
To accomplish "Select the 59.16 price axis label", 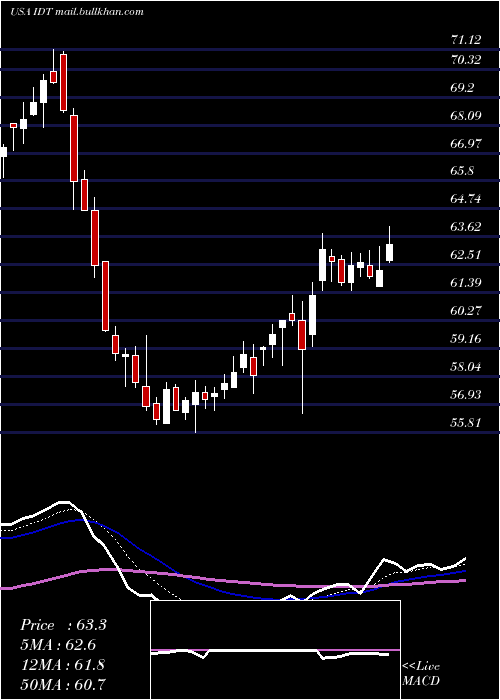I will pos(466,339).
